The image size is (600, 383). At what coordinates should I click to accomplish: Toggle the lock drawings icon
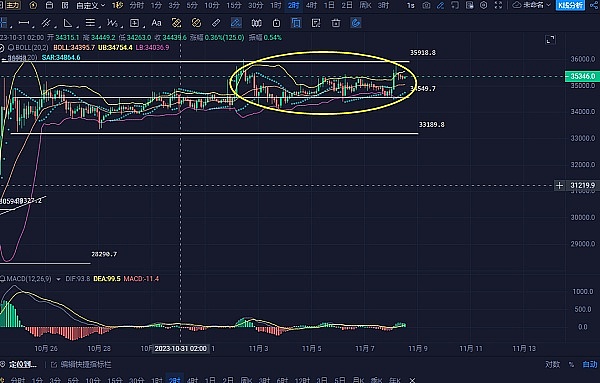pyautogui.click(x=276, y=23)
